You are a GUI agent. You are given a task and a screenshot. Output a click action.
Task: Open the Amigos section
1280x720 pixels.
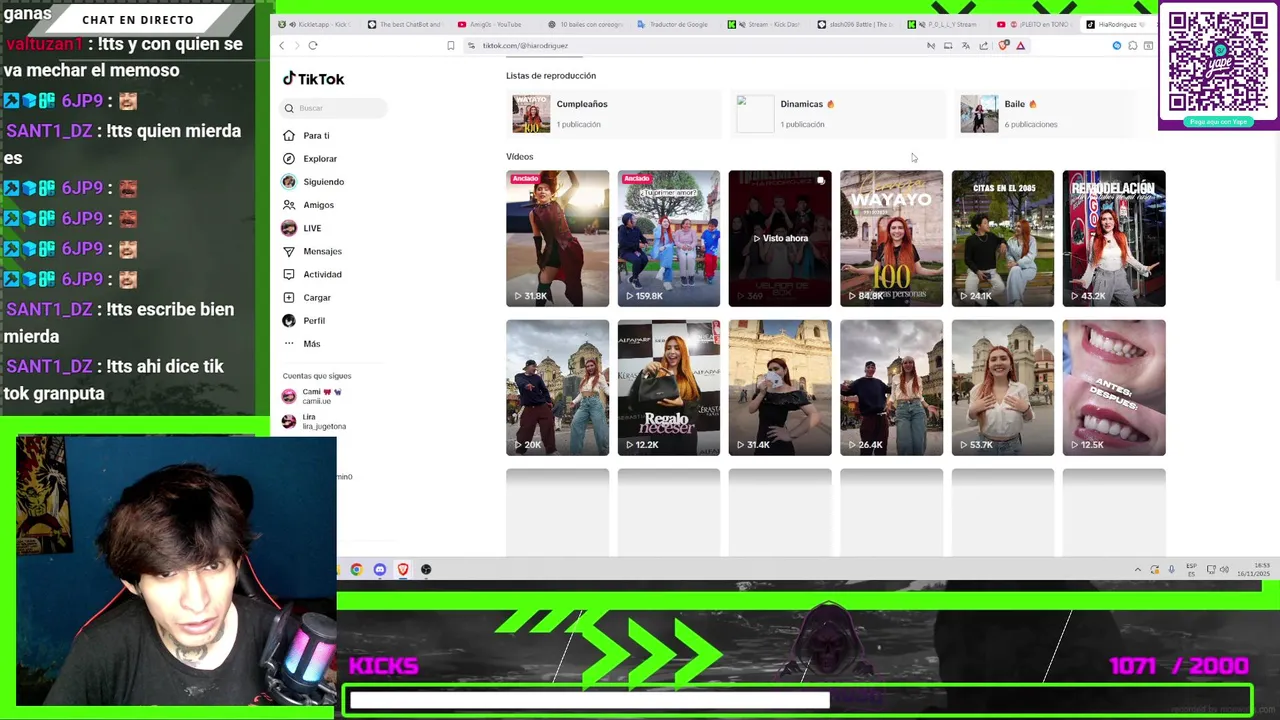(308, 205)
